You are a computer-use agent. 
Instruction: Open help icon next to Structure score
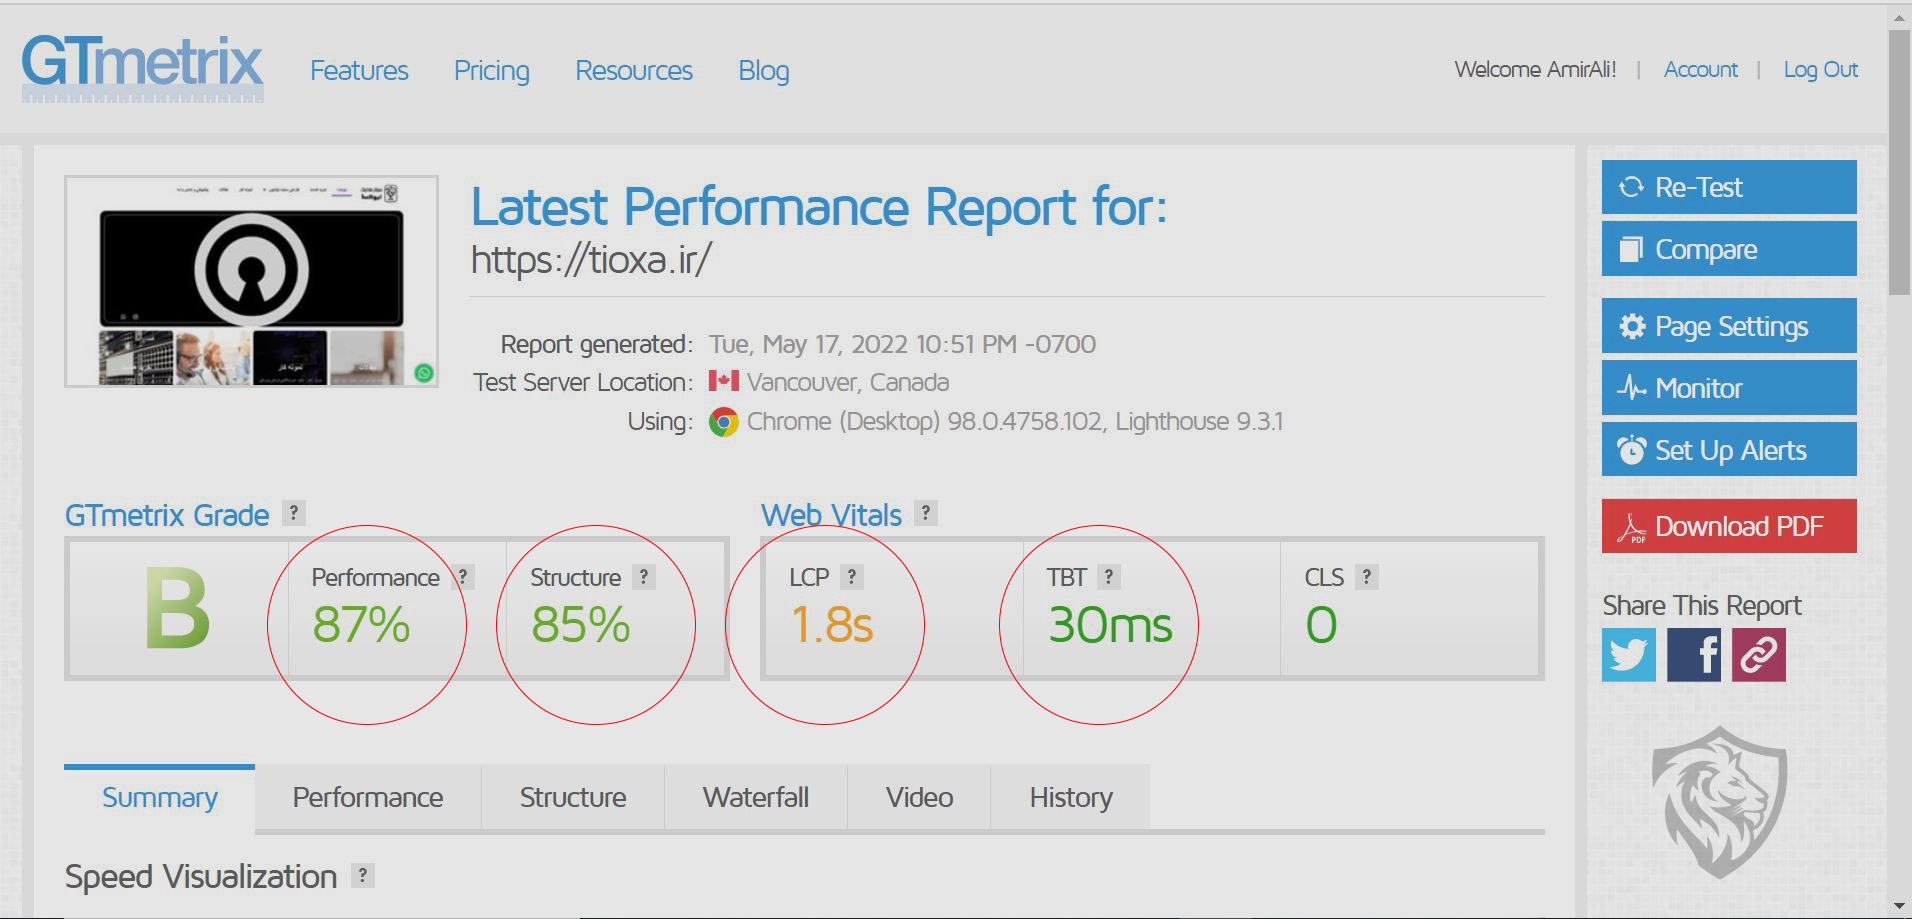pyautogui.click(x=644, y=577)
